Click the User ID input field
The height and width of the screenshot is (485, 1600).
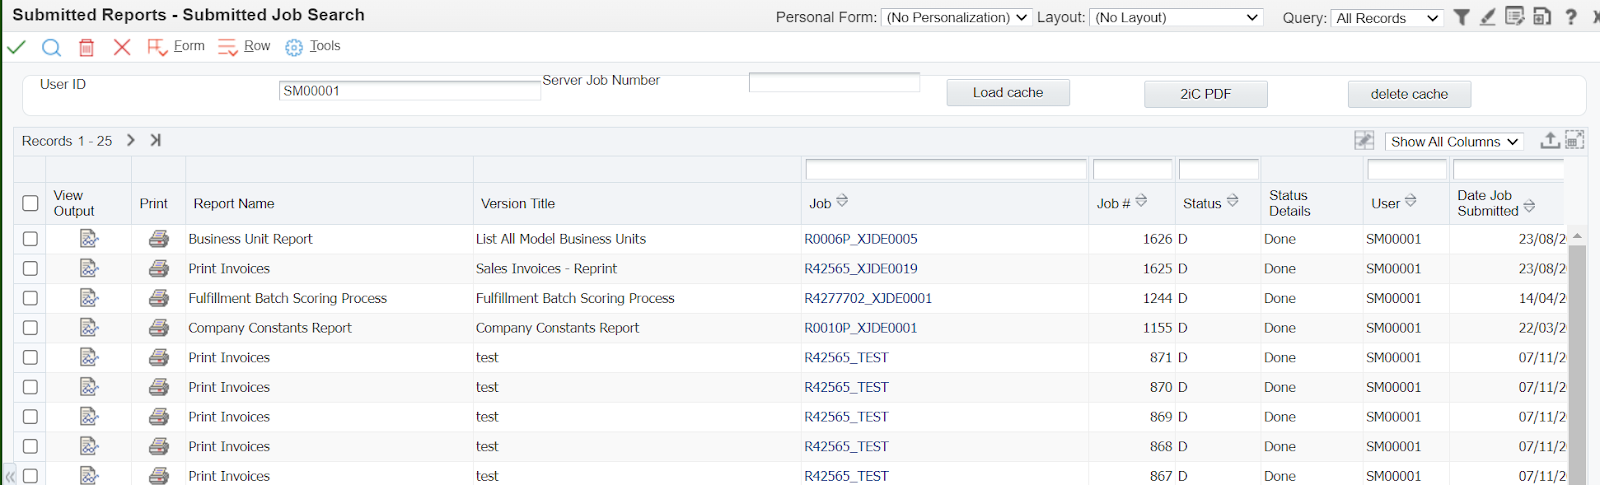pos(410,90)
